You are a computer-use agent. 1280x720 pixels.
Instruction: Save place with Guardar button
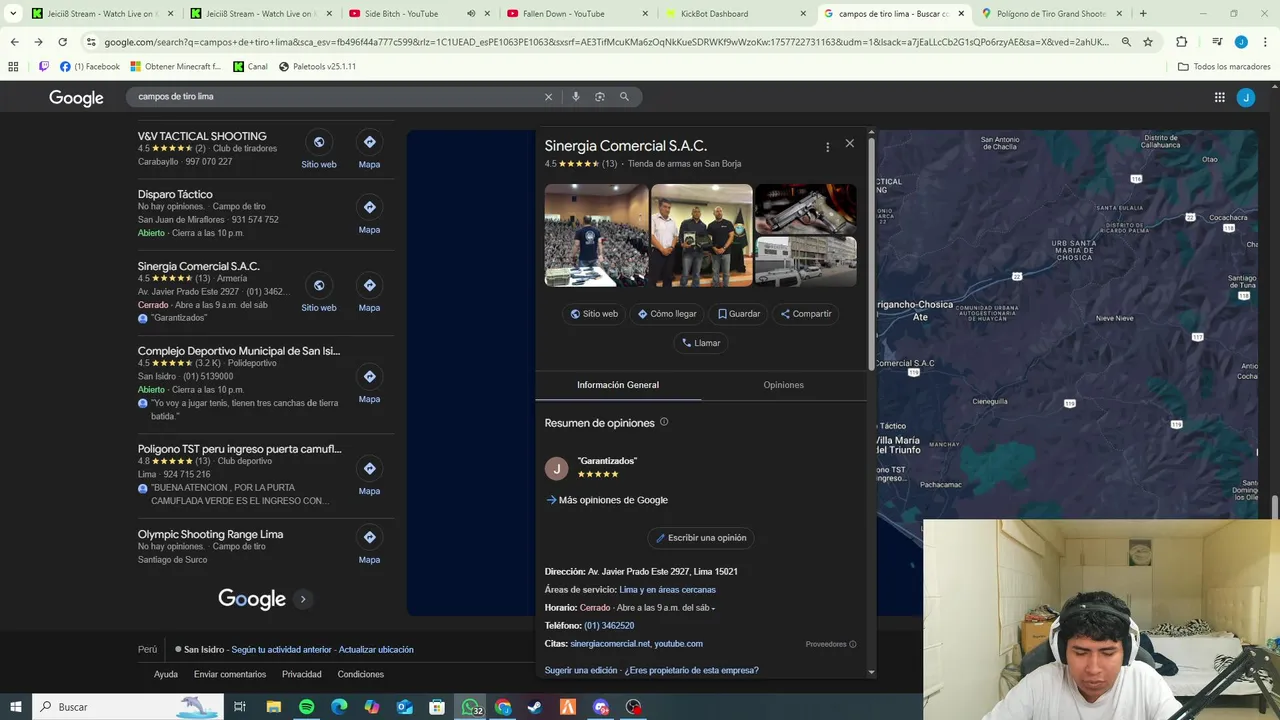739,314
